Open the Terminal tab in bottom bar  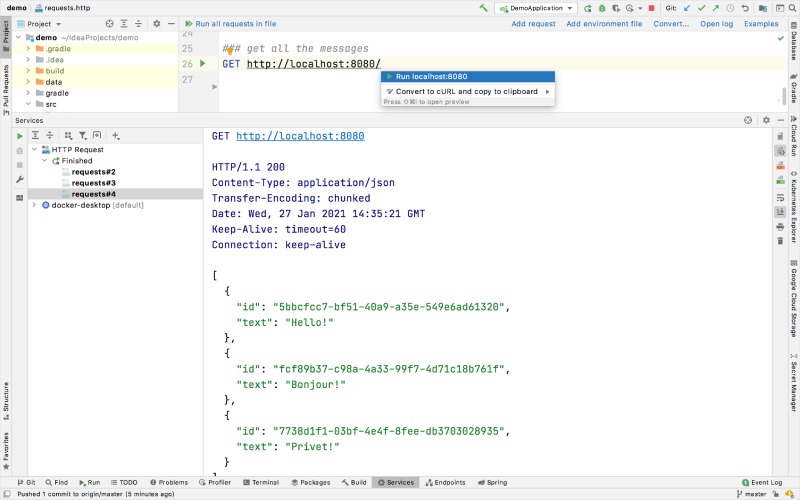point(261,482)
